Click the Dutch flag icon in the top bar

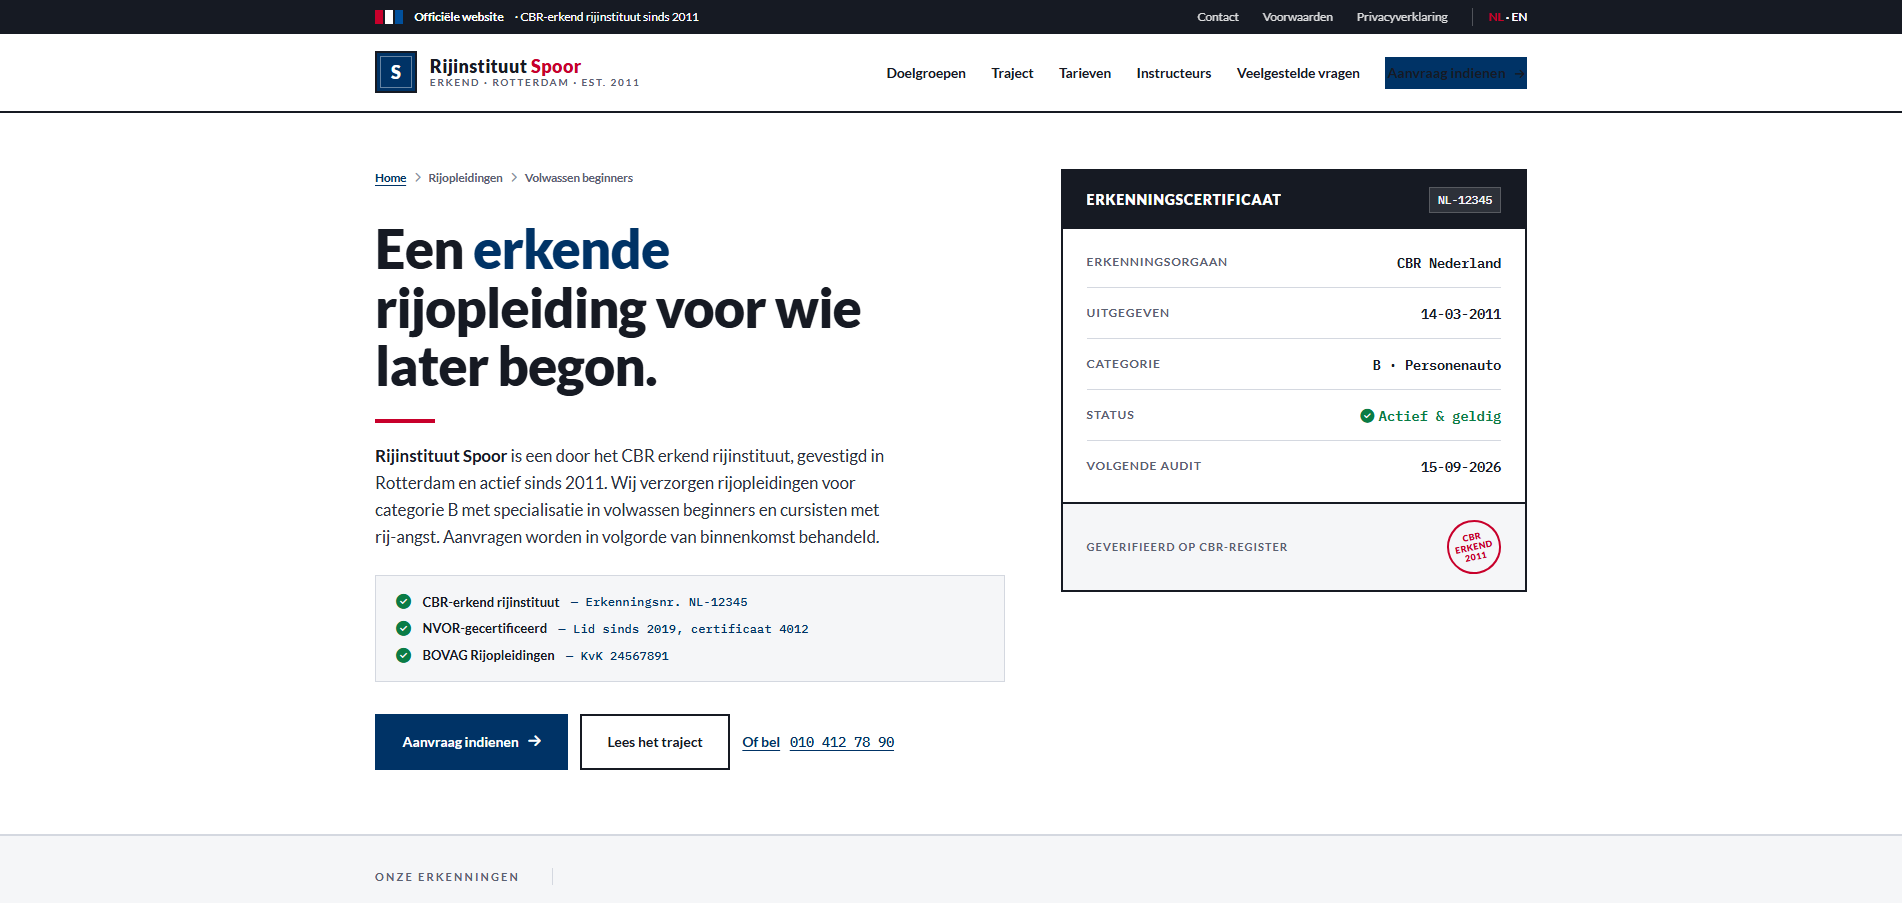click(389, 17)
